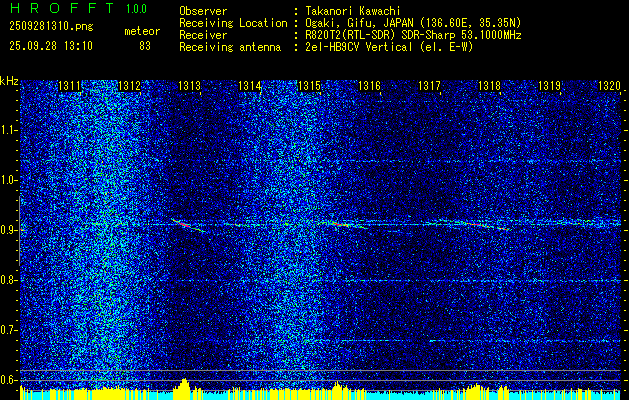The width and height of the screenshot is (629, 400).
Task: Click the 0.6 kHz axis label
Action: pyautogui.click(x=9, y=380)
